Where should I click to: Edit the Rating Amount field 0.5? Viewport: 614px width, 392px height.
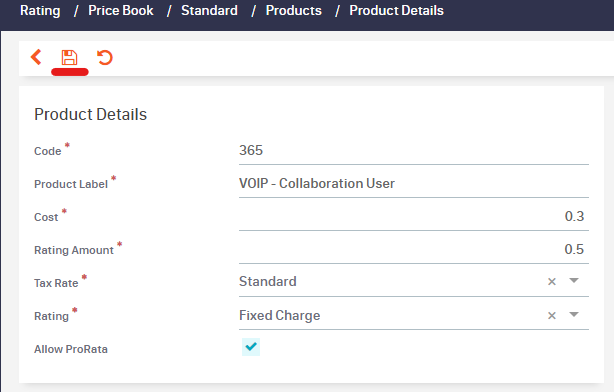click(414, 249)
